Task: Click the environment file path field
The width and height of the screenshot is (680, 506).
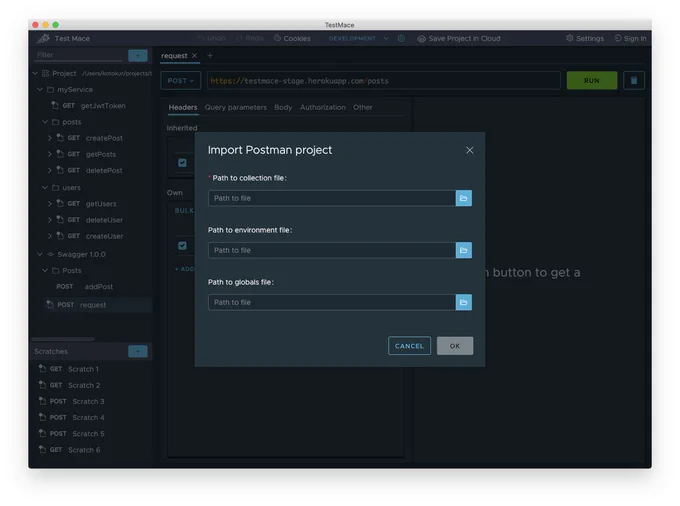Action: [332, 250]
